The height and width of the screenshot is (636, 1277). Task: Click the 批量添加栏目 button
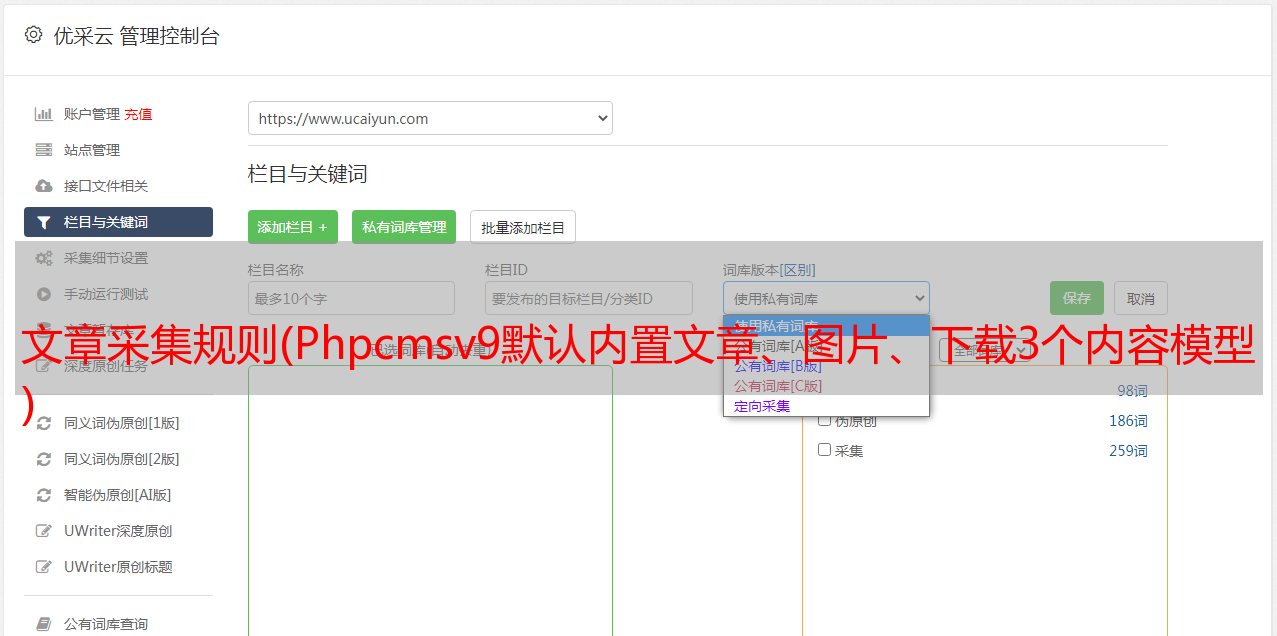(523, 227)
